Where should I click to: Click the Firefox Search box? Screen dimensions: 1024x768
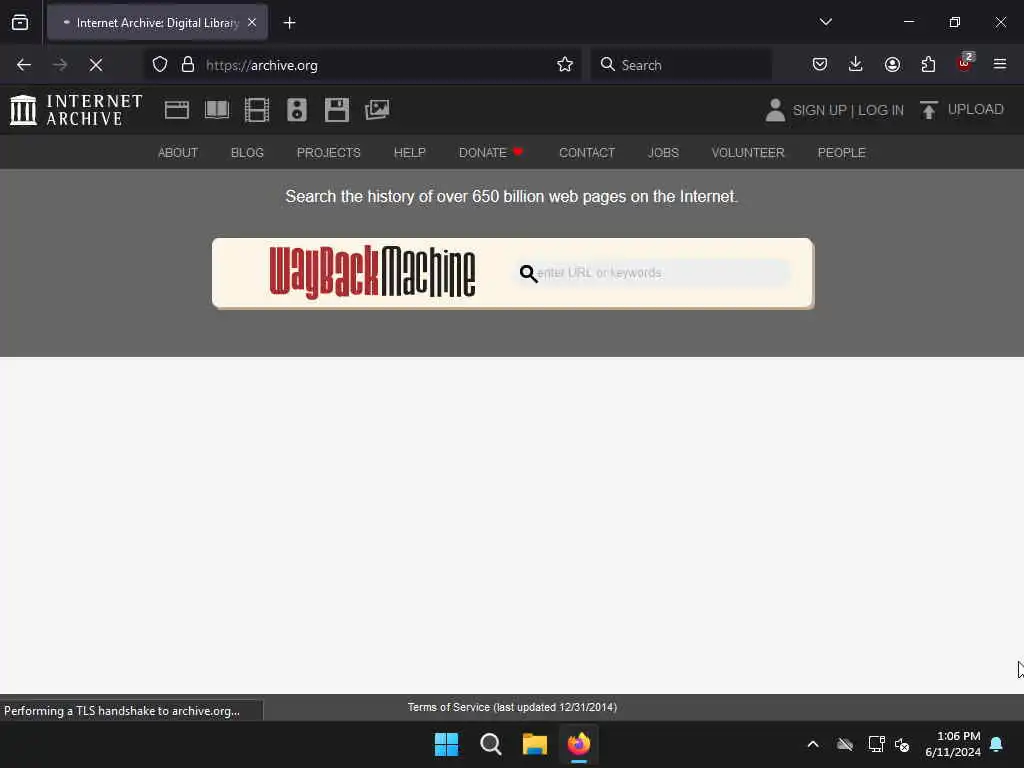pyautogui.click(x=680, y=65)
